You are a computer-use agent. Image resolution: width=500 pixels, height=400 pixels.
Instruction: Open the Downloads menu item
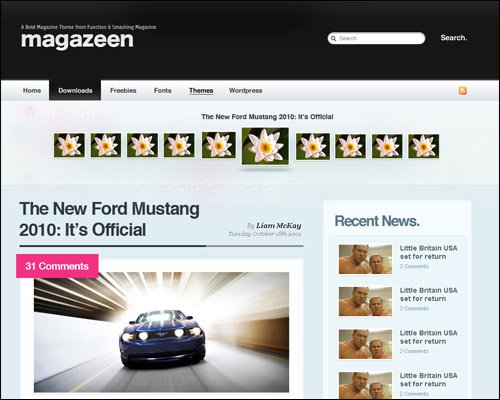[x=75, y=90]
